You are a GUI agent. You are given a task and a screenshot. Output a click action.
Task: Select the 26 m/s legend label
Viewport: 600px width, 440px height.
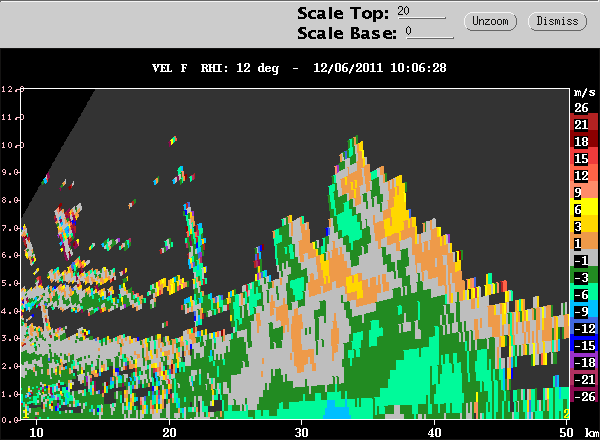[581, 108]
